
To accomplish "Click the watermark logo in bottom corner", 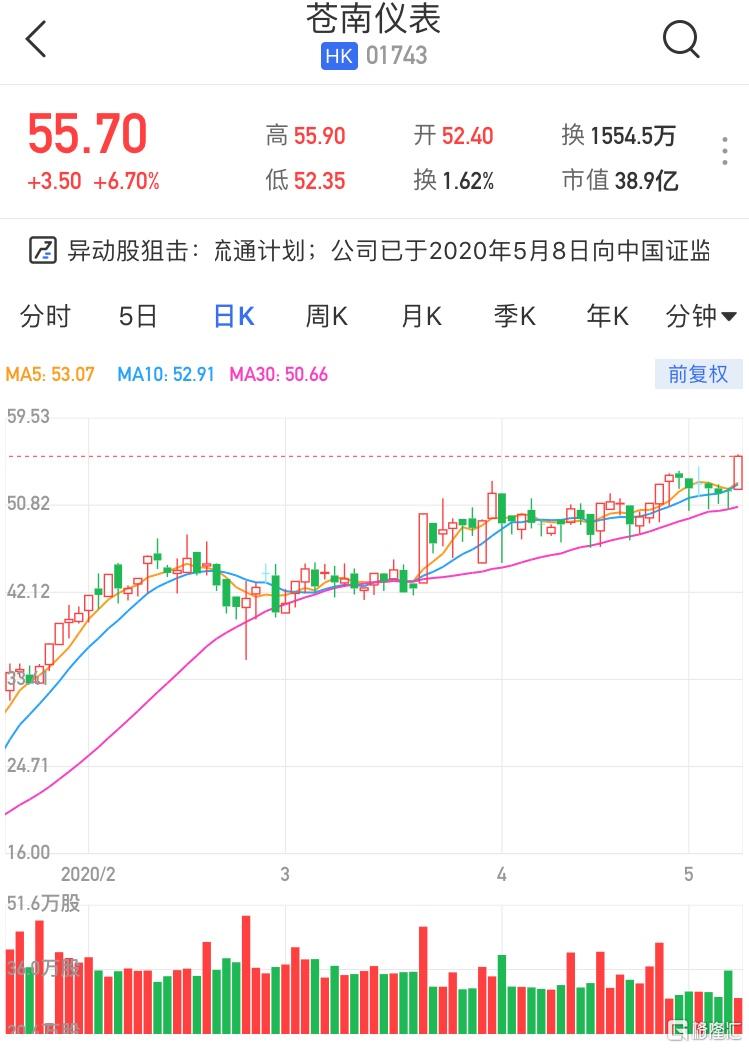I will coord(705,1029).
